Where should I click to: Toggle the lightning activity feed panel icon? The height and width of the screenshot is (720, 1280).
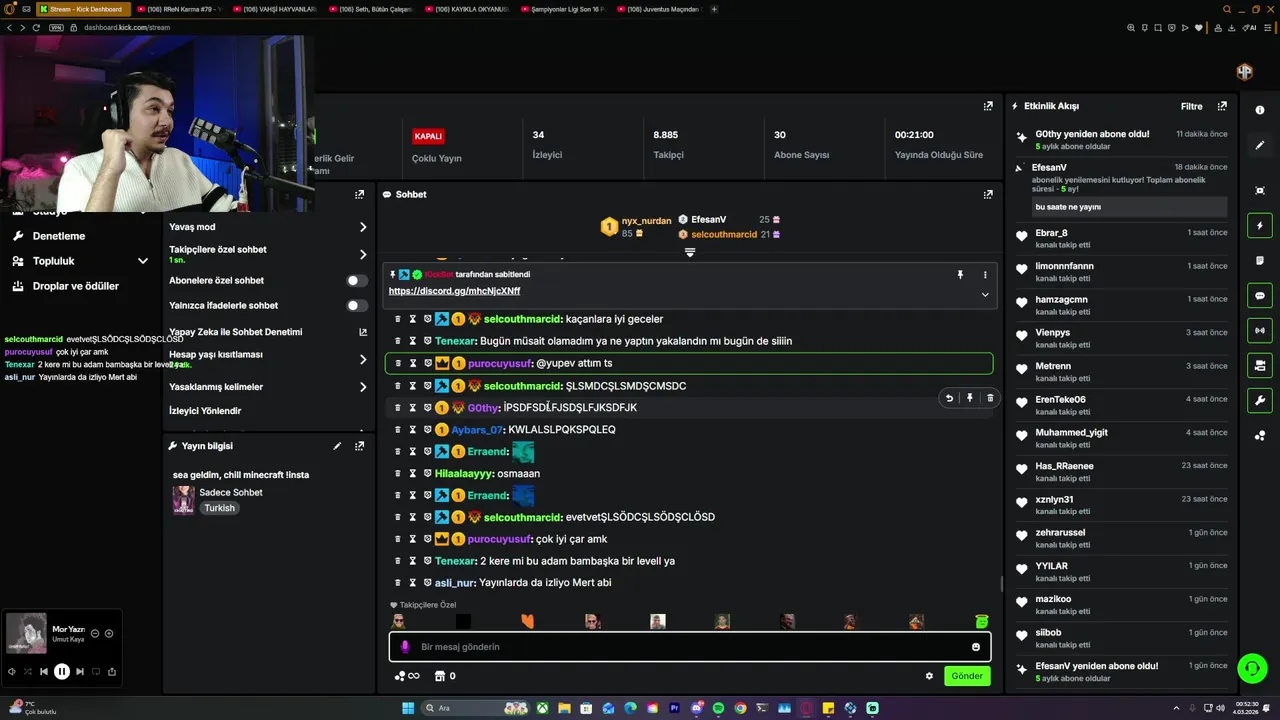pos(1260,225)
